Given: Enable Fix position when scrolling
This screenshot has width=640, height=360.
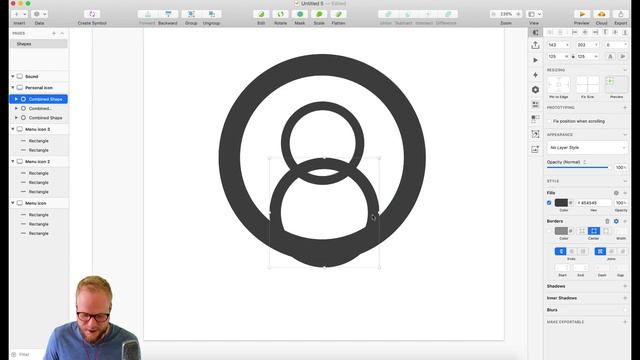Looking at the screenshot, I should tap(549, 122).
